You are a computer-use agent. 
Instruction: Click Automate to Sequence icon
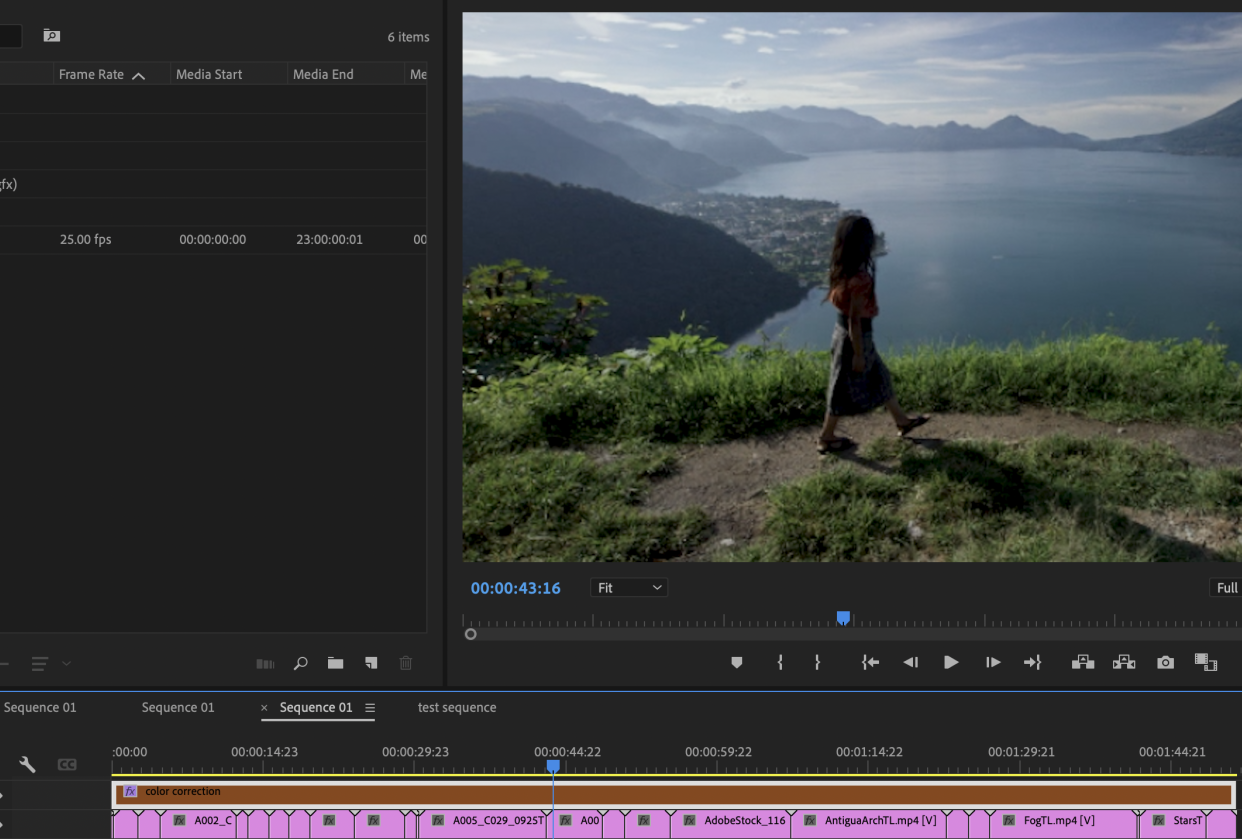(x=265, y=663)
